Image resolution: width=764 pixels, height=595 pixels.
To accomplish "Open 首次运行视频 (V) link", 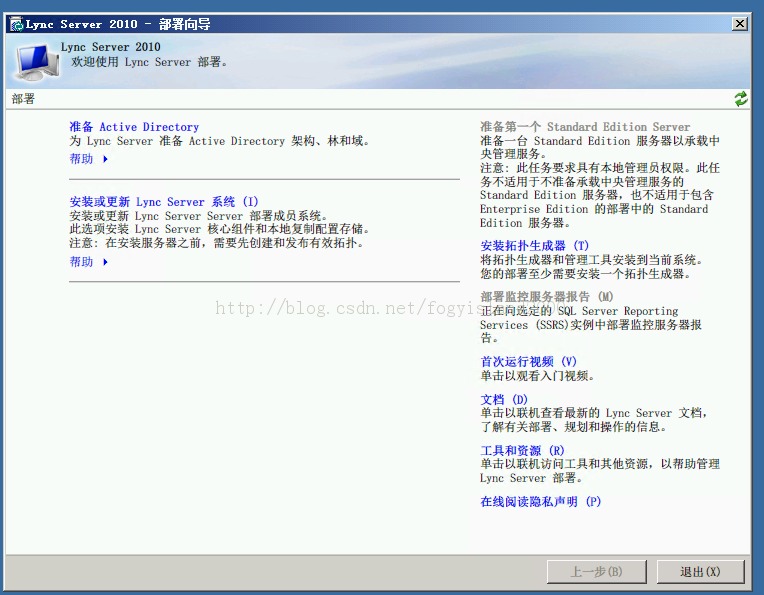I will [529, 362].
